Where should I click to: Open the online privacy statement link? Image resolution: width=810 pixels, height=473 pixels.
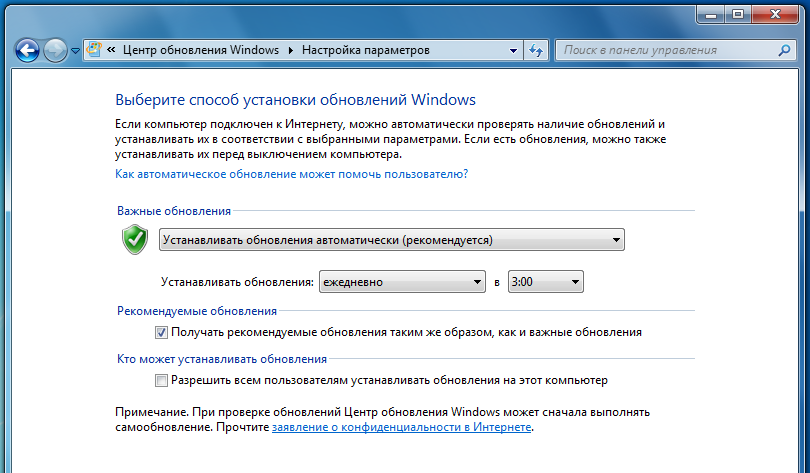(x=401, y=427)
